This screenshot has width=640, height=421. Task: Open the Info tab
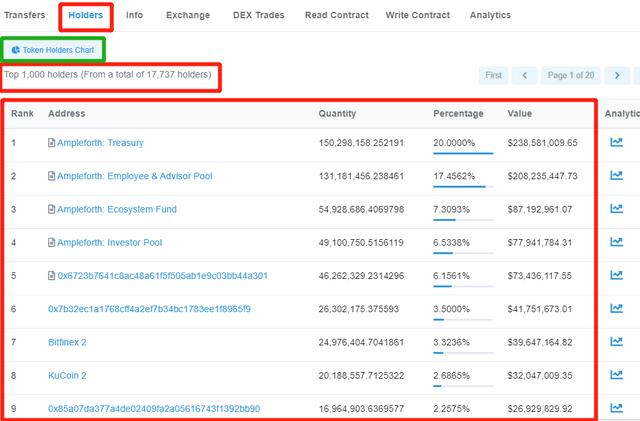[x=134, y=15]
